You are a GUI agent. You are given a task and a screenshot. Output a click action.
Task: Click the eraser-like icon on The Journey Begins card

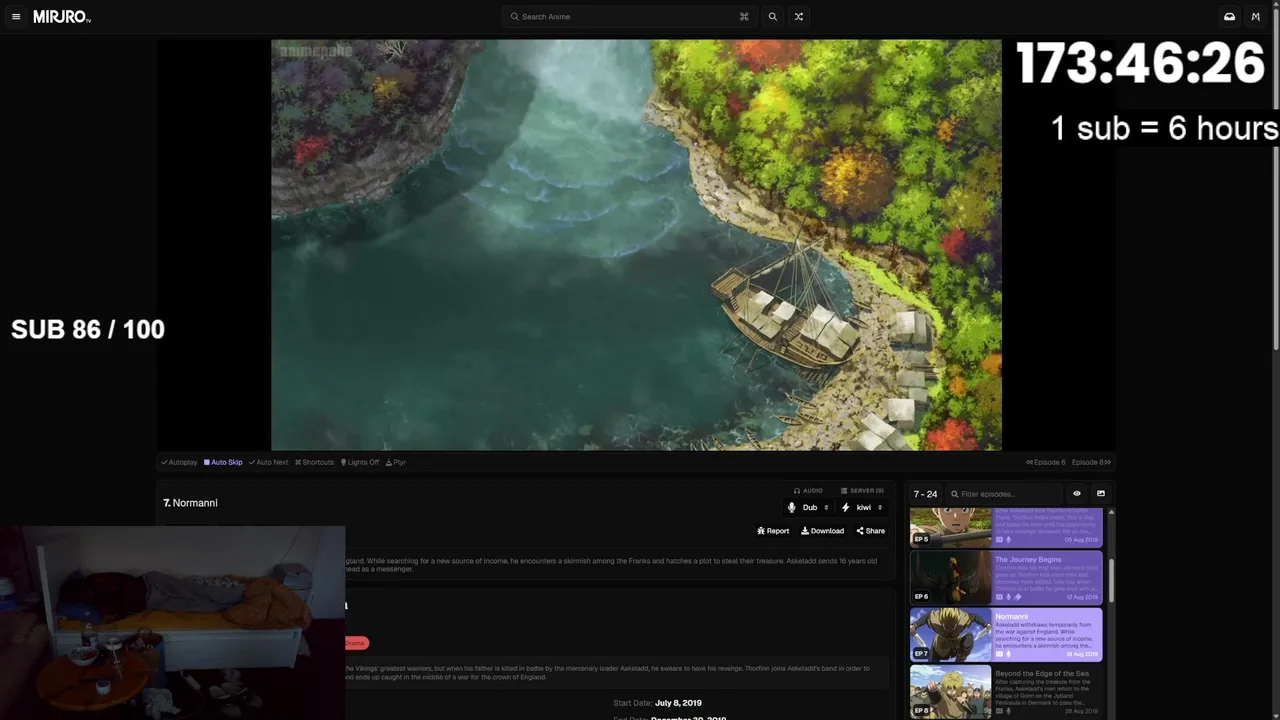point(1018,597)
